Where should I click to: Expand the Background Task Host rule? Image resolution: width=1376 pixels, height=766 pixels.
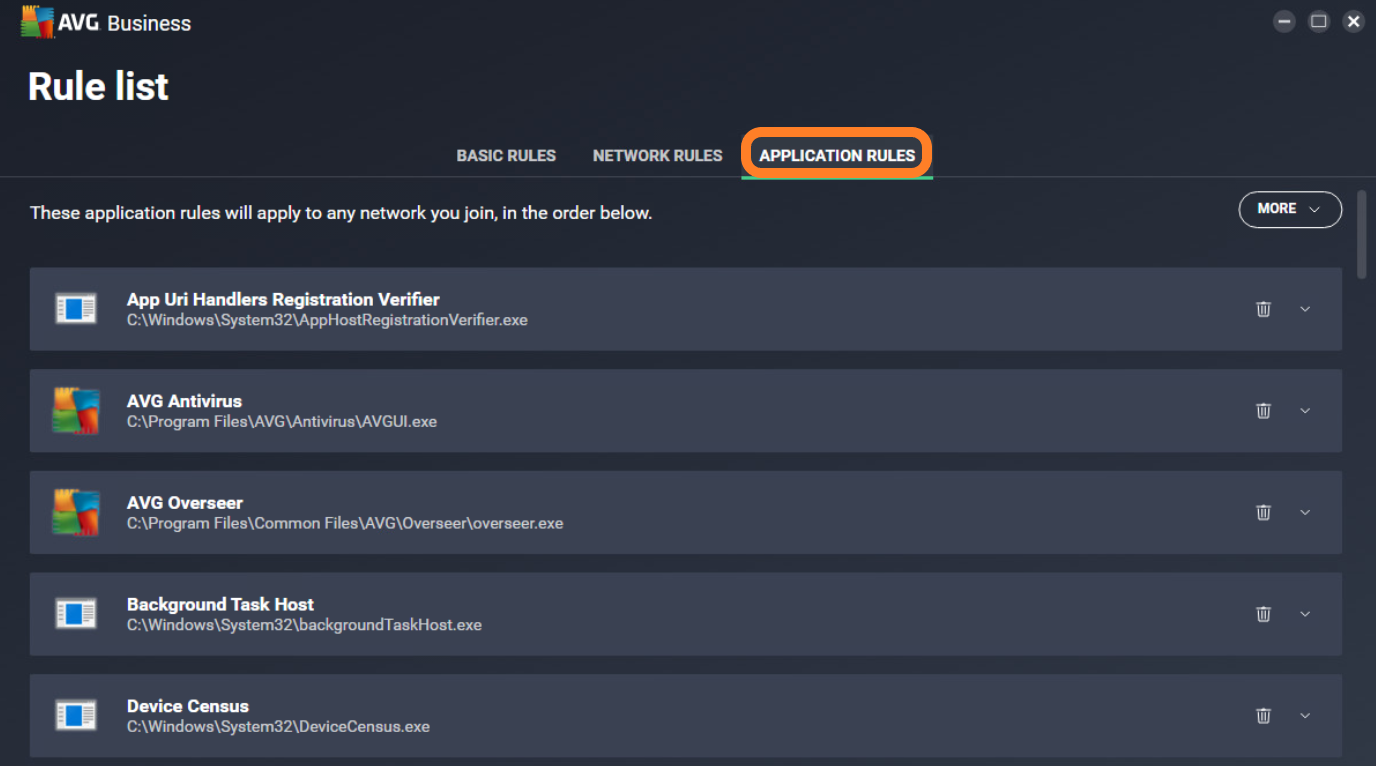(x=1305, y=614)
